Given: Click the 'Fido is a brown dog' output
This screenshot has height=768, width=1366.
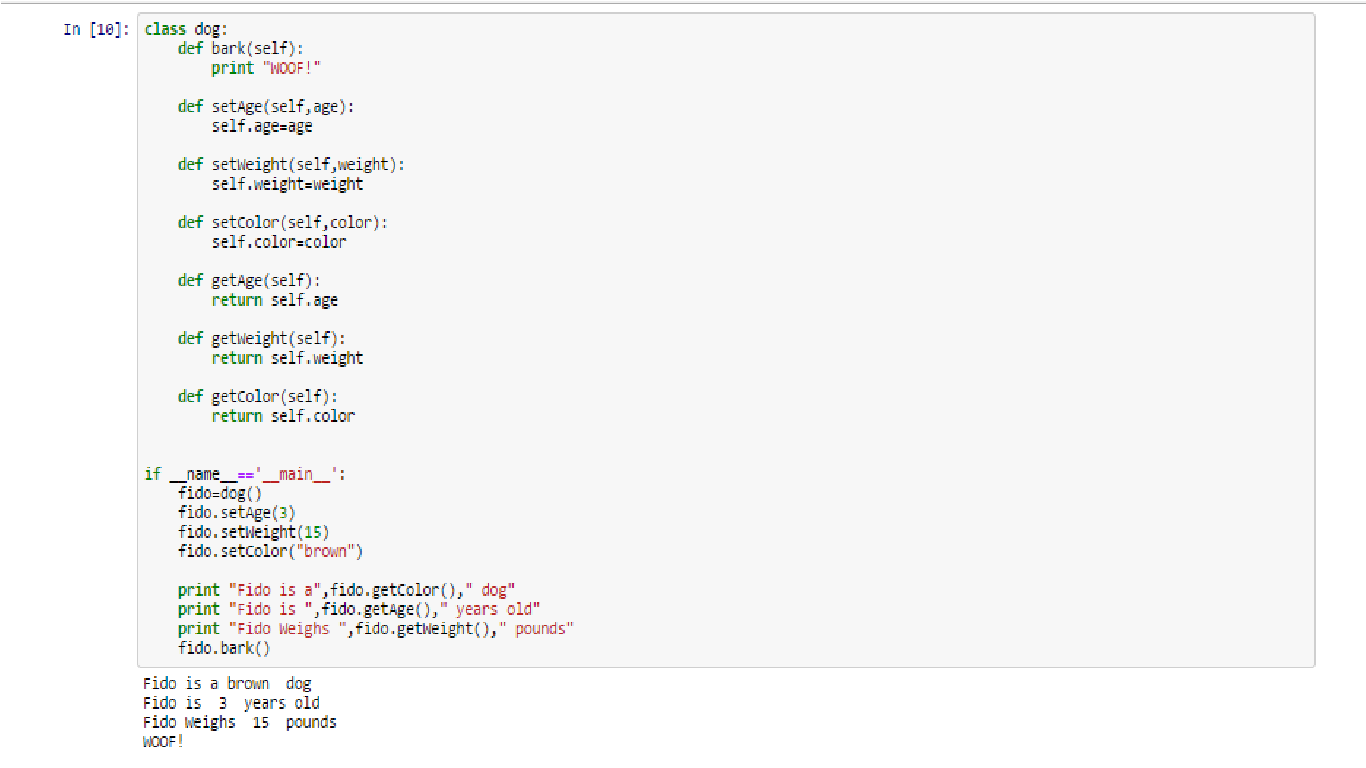Looking at the screenshot, I should pos(227,684).
